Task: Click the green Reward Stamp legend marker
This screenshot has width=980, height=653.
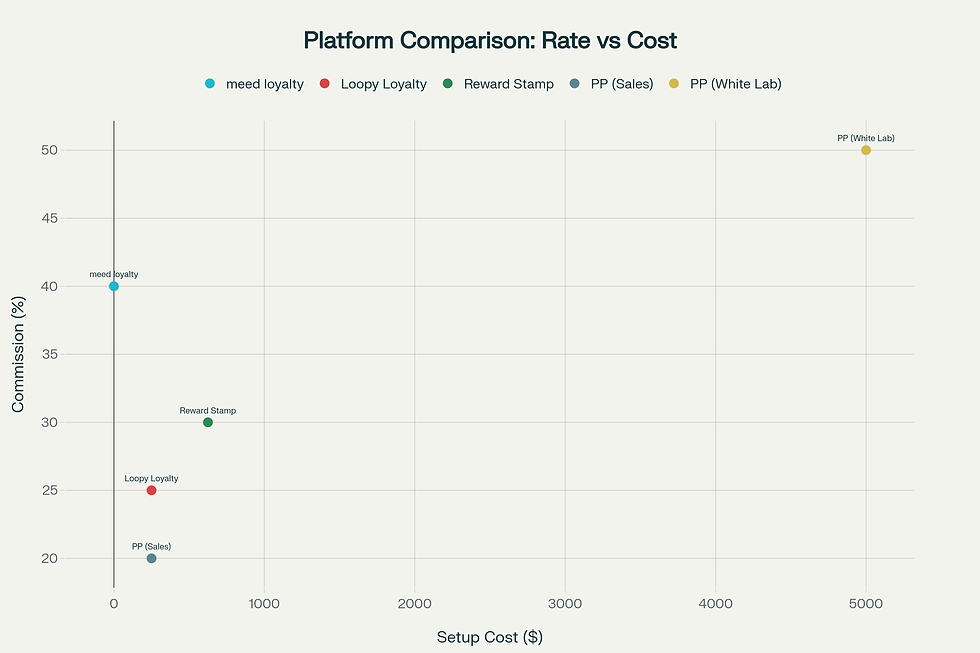Action: tap(448, 83)
